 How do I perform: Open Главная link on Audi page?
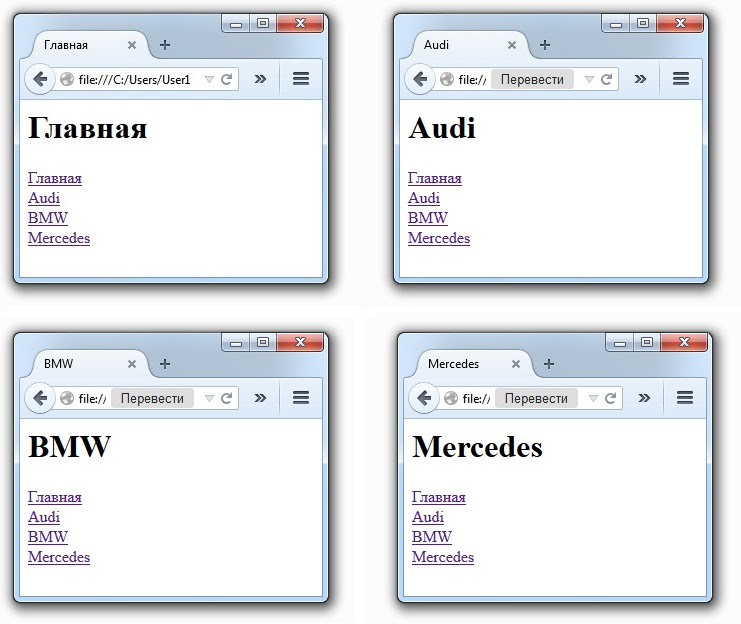click(x=435, y=178)
